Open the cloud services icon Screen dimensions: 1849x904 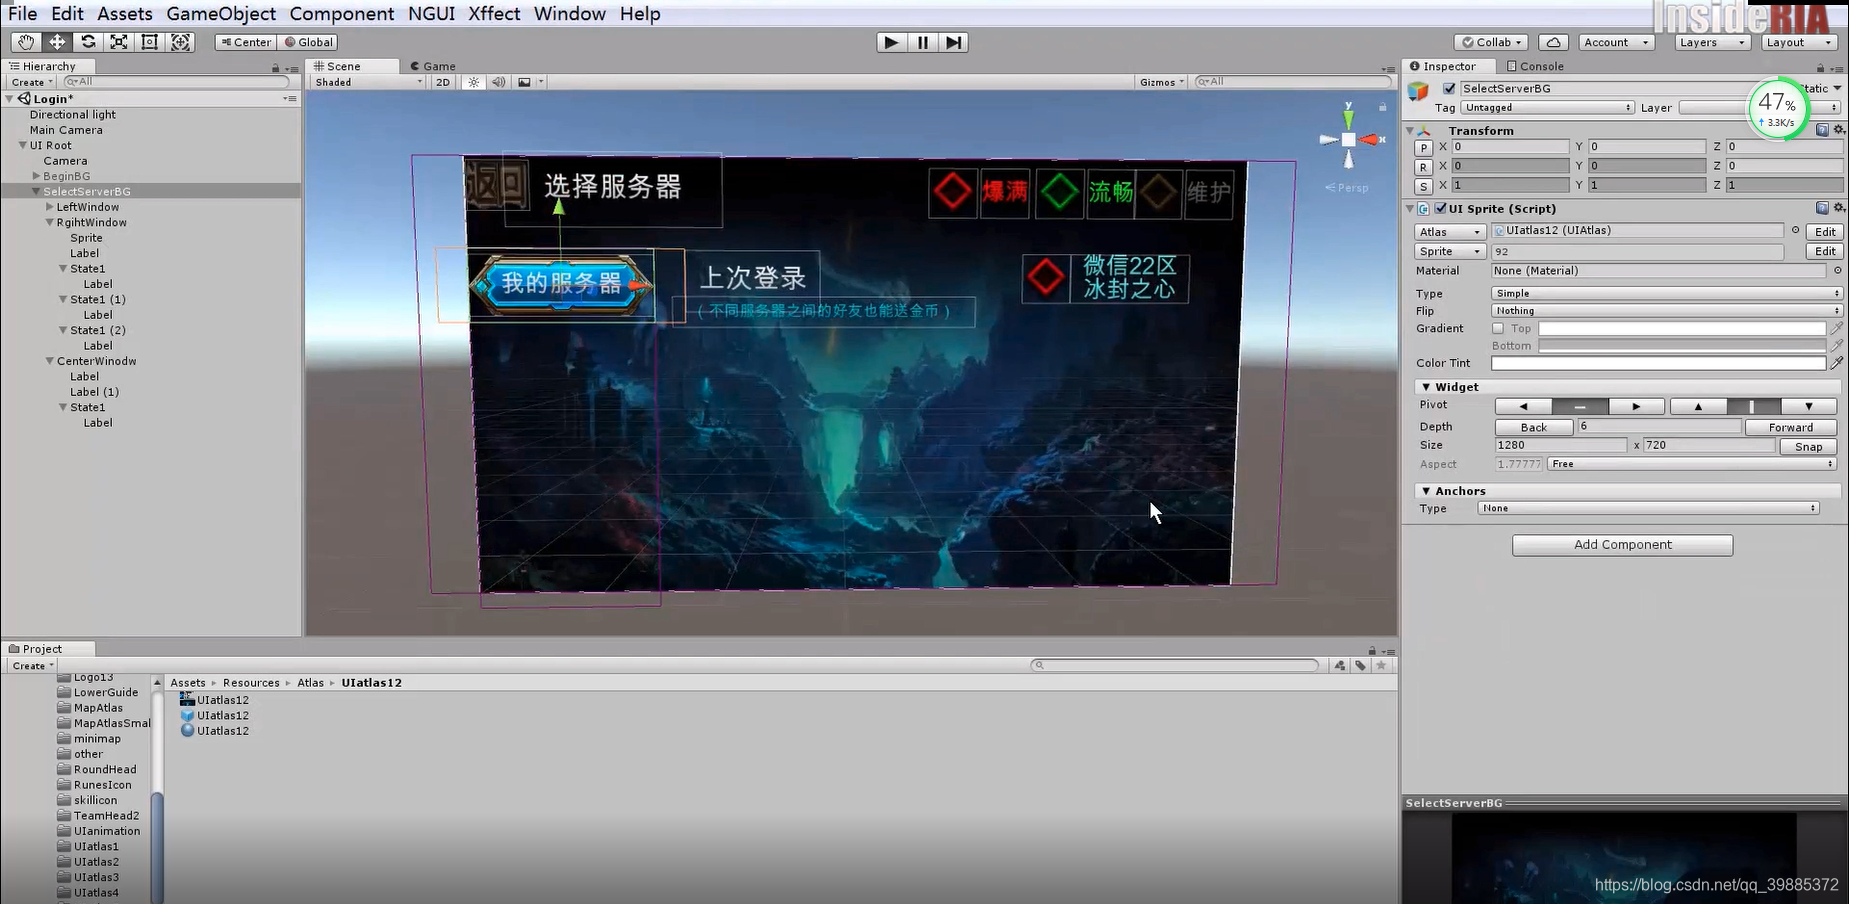1553,42
